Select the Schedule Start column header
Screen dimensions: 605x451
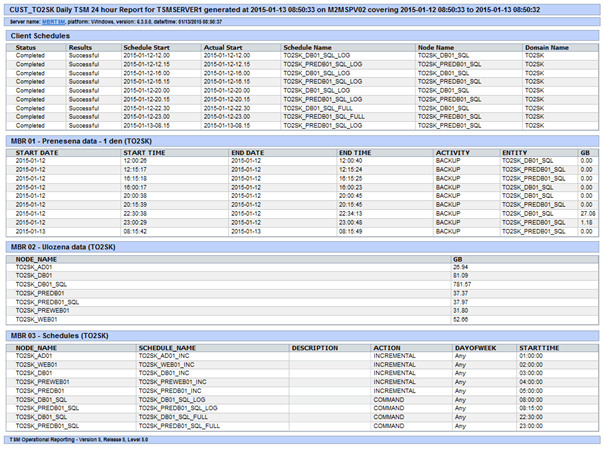pos(146,47)
